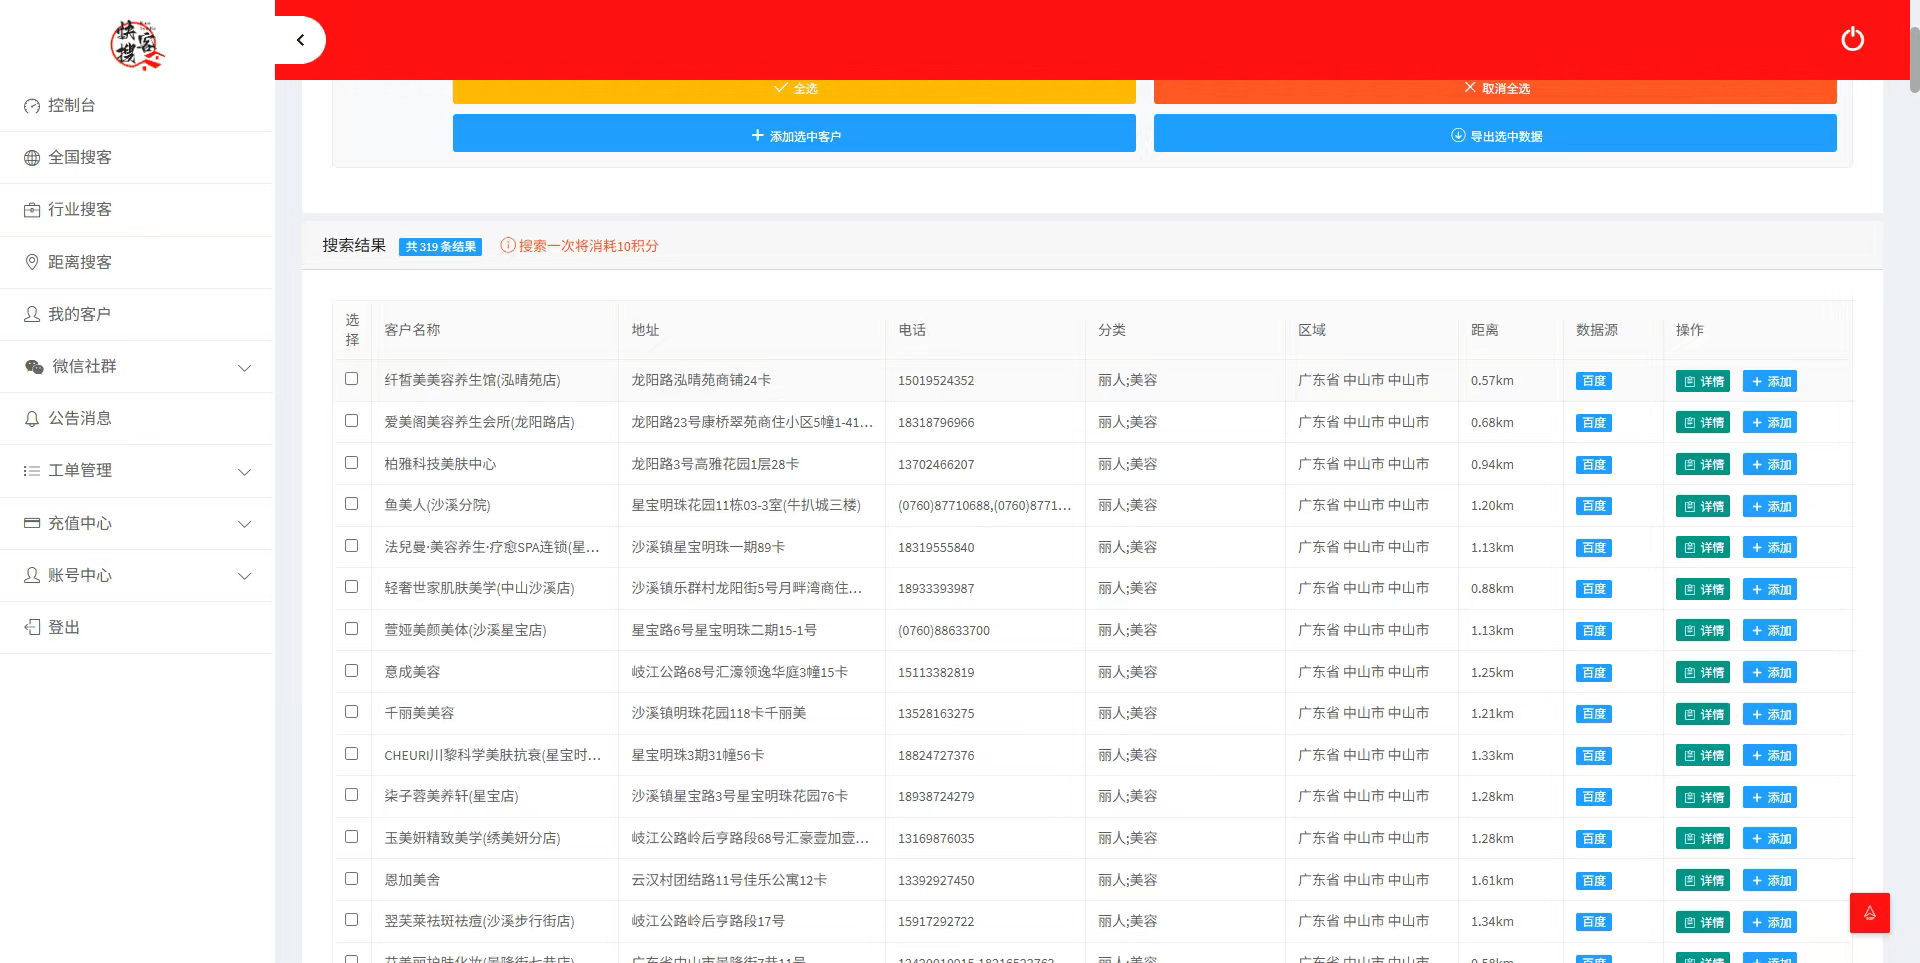Expand the 工单管理 submenu
1920x963 pixels.
coord(136,471)
